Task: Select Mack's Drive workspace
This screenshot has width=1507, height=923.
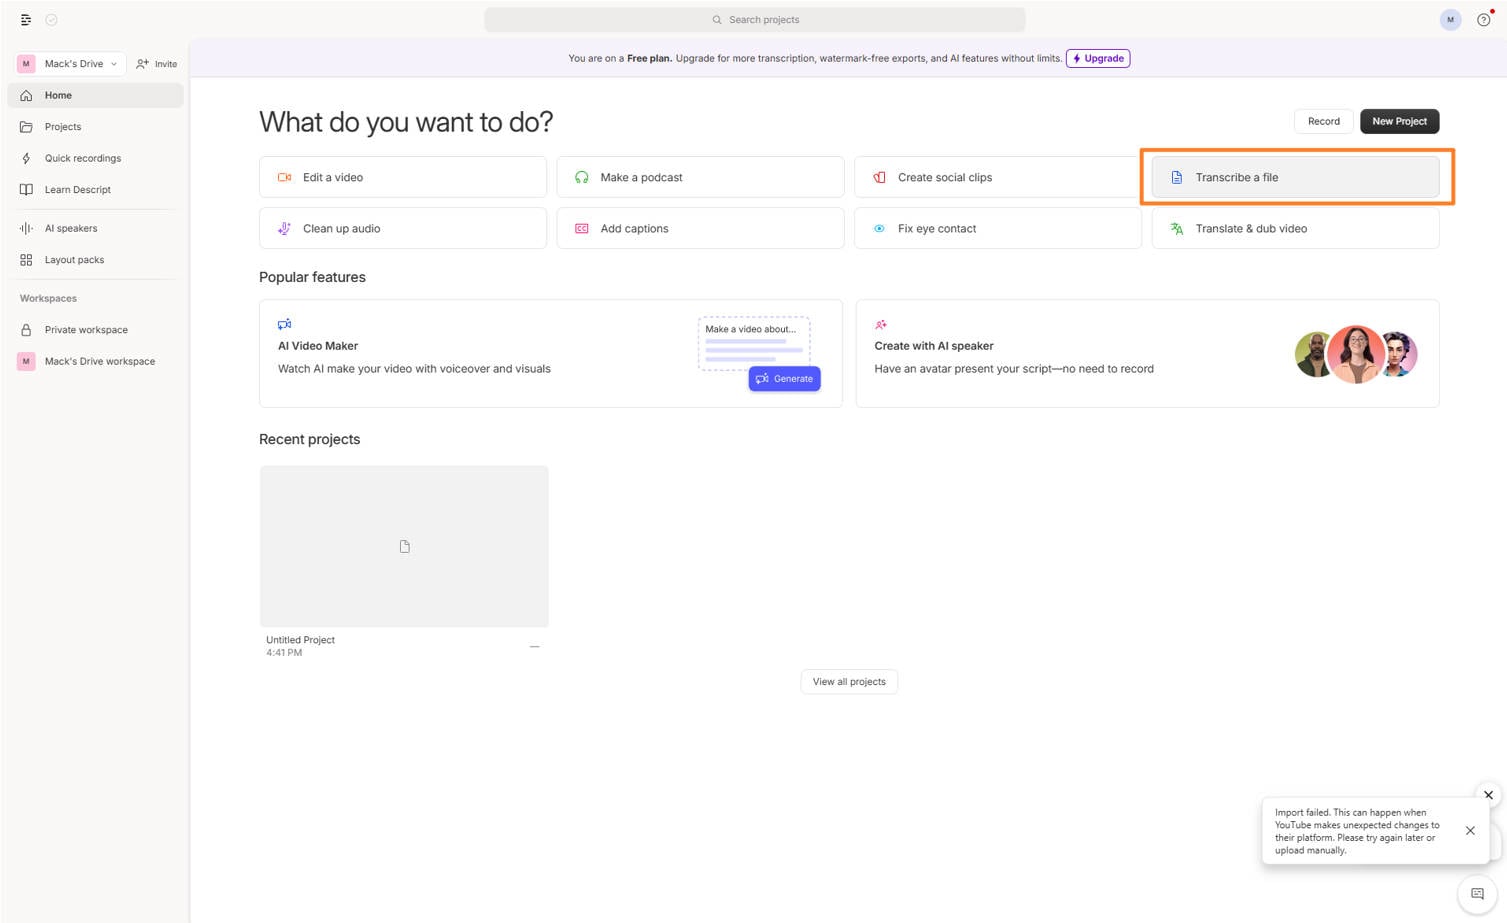Action: (x=96, y=361)
